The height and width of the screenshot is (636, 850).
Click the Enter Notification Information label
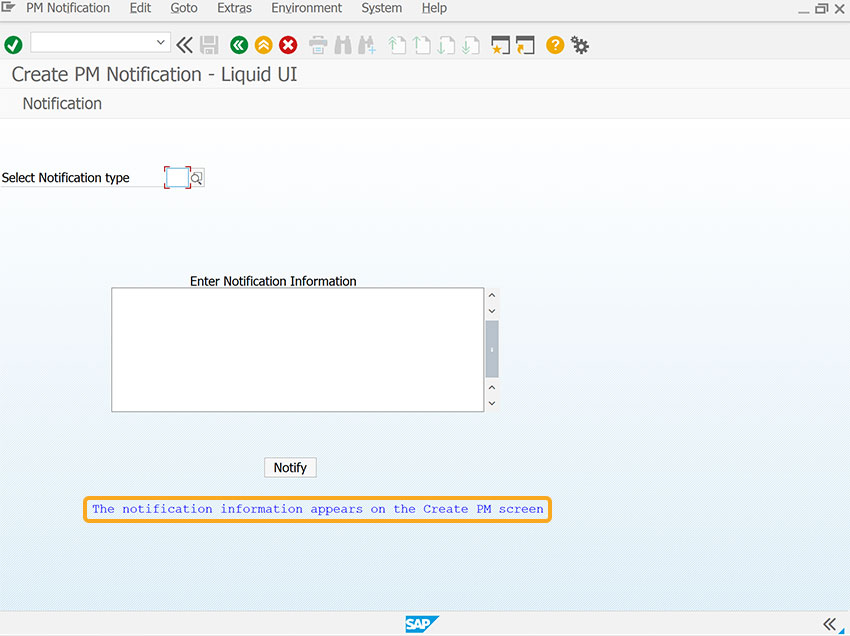273,281
